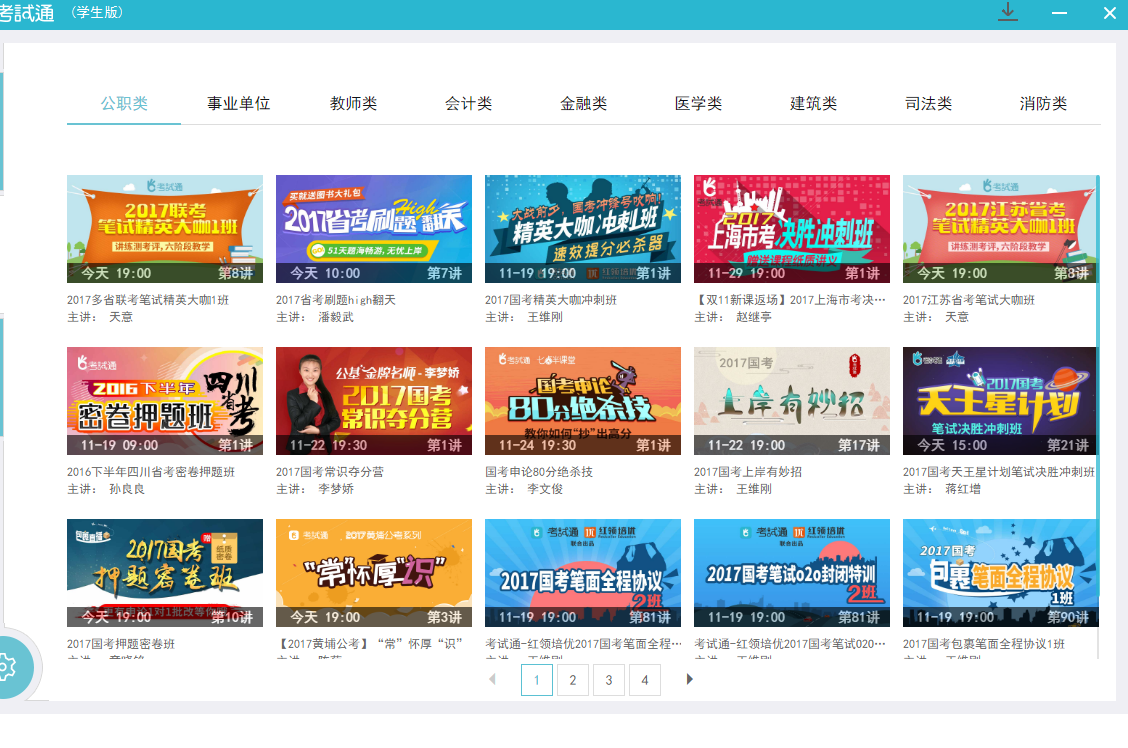Select page 3 in the pagination
The width and height of the screenshot is (1128, 748).
[608, 681]
